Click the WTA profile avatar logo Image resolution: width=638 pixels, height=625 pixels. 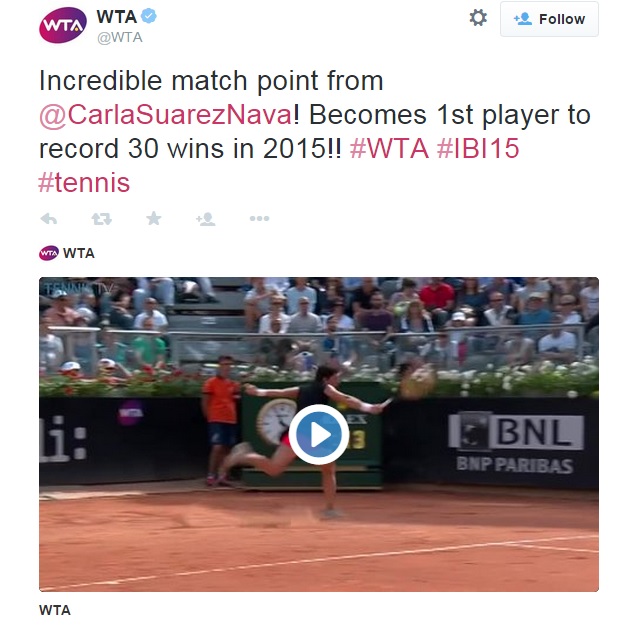point(63,25)
